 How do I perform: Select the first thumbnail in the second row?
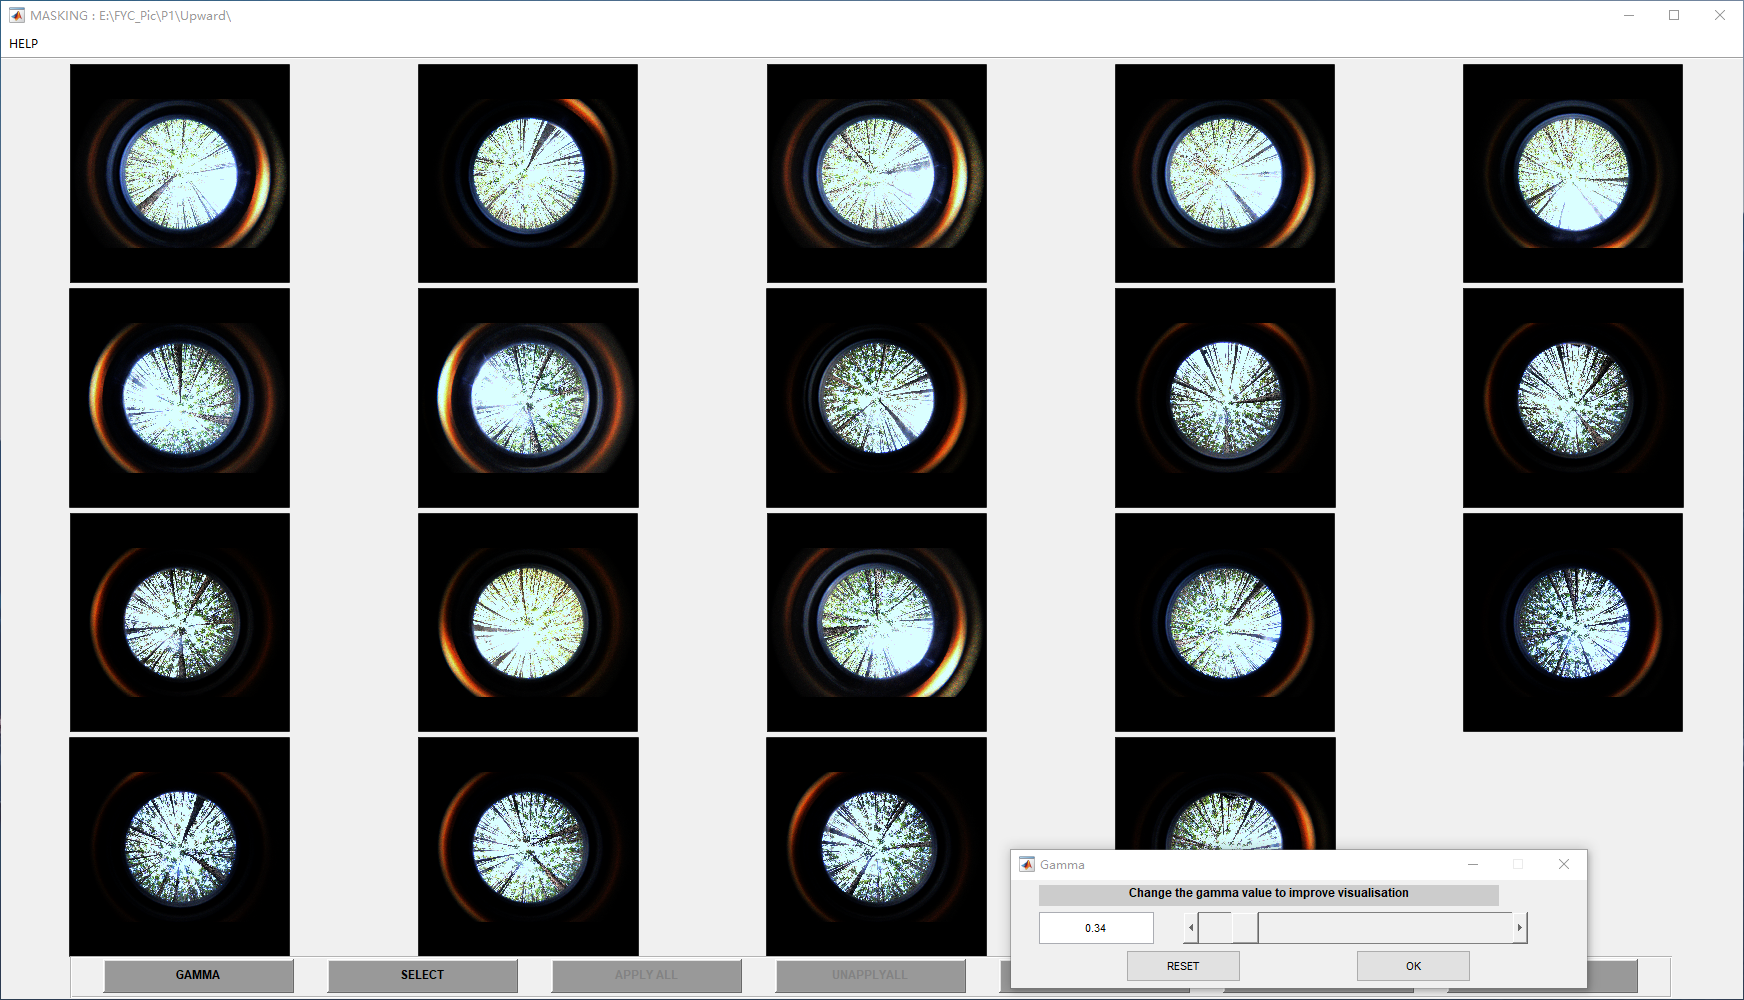click(180, 398)
